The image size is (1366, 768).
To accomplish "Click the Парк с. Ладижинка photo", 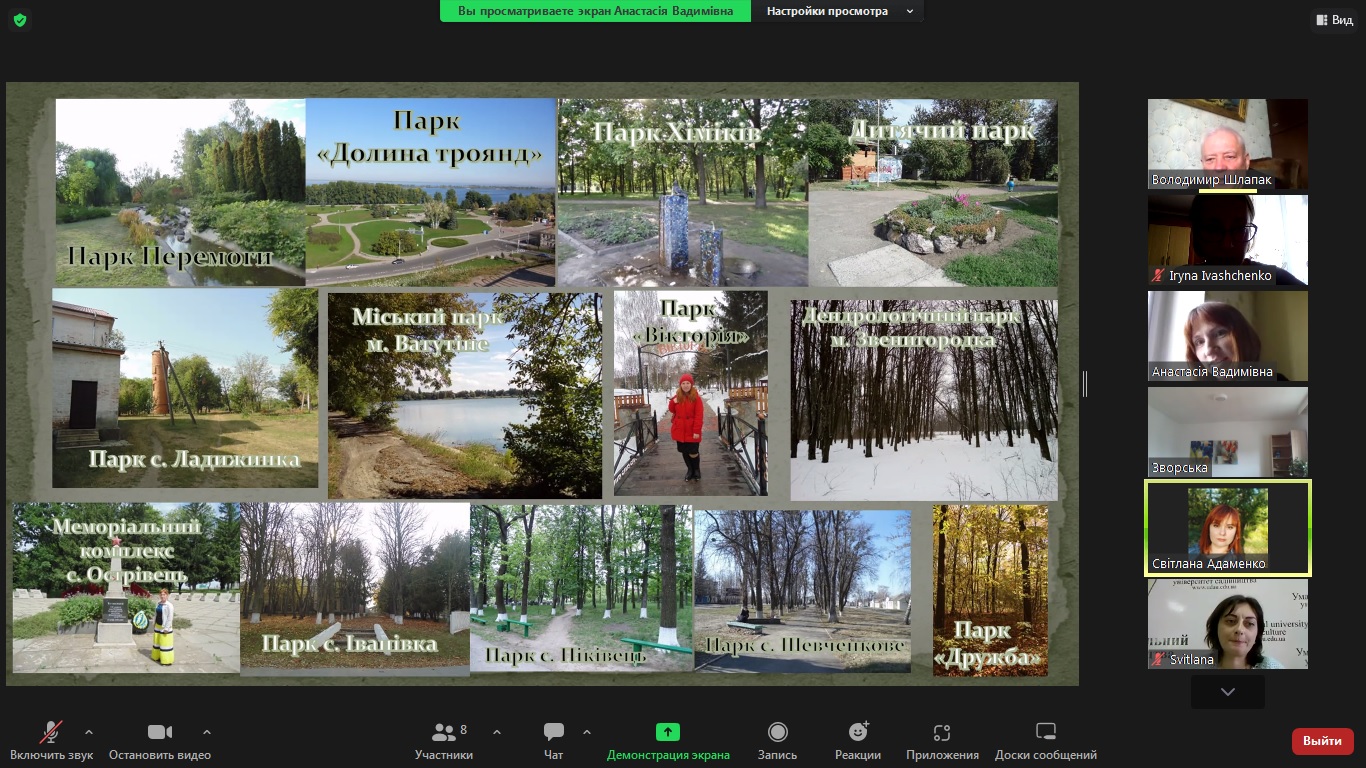I will pos(185,388).
